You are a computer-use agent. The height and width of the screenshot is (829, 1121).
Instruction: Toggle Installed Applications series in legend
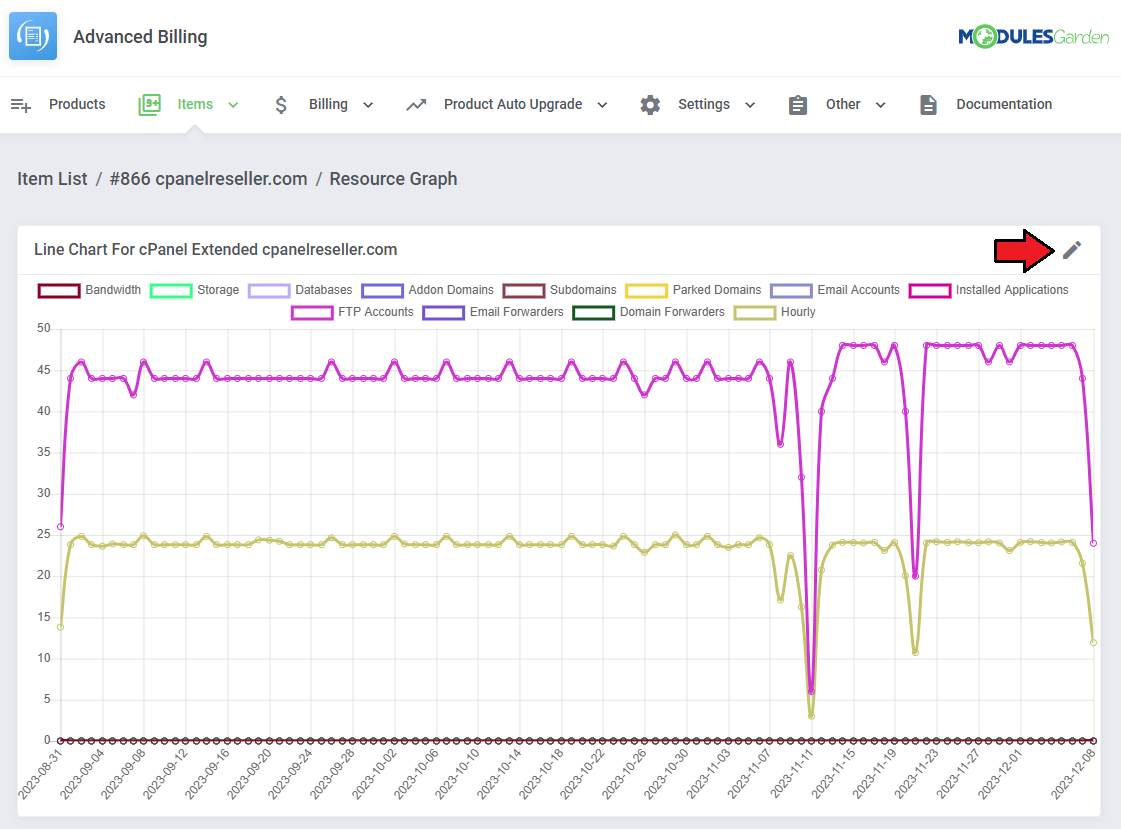point(989,290)
